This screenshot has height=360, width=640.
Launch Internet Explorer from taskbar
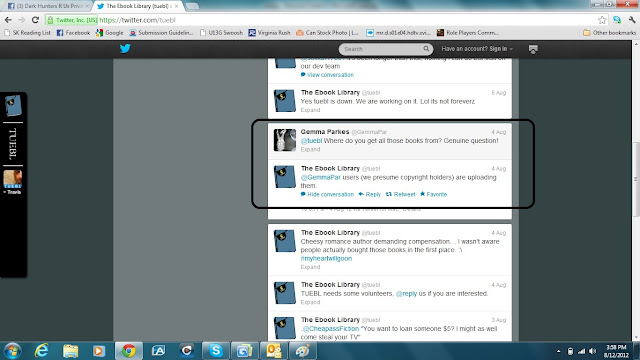click(x=42, y=351)
